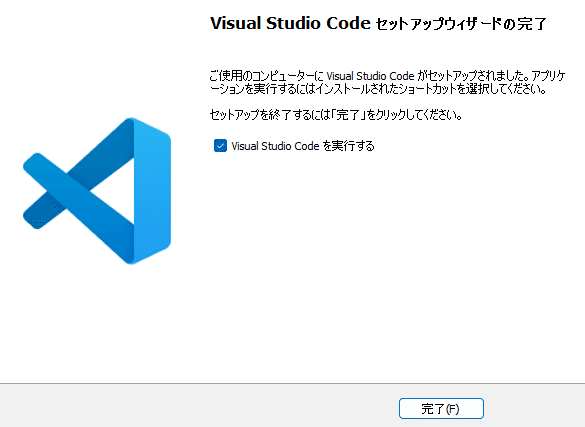This screenshot has height=427, width=585.
Task: Click the heading "Visual Studio Code セットアップウィザードの完了"
Action: point(378,23)
